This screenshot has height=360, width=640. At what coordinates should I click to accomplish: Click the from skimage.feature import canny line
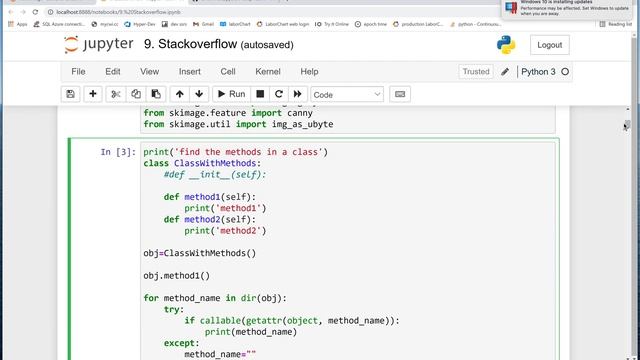(x=228, y=113)
